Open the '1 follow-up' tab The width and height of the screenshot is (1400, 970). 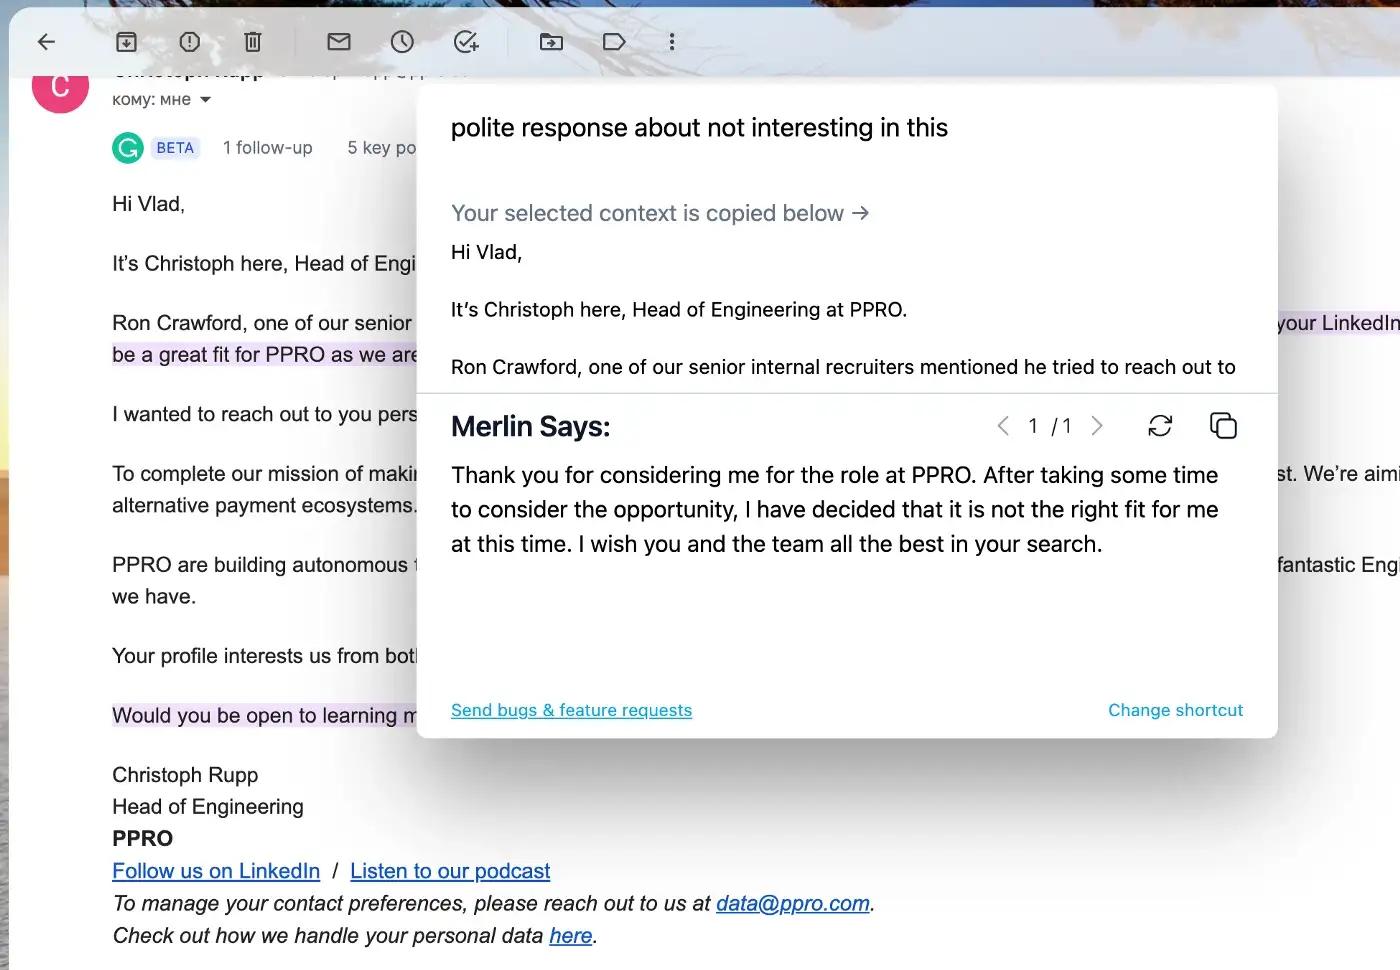pos(267,147)
